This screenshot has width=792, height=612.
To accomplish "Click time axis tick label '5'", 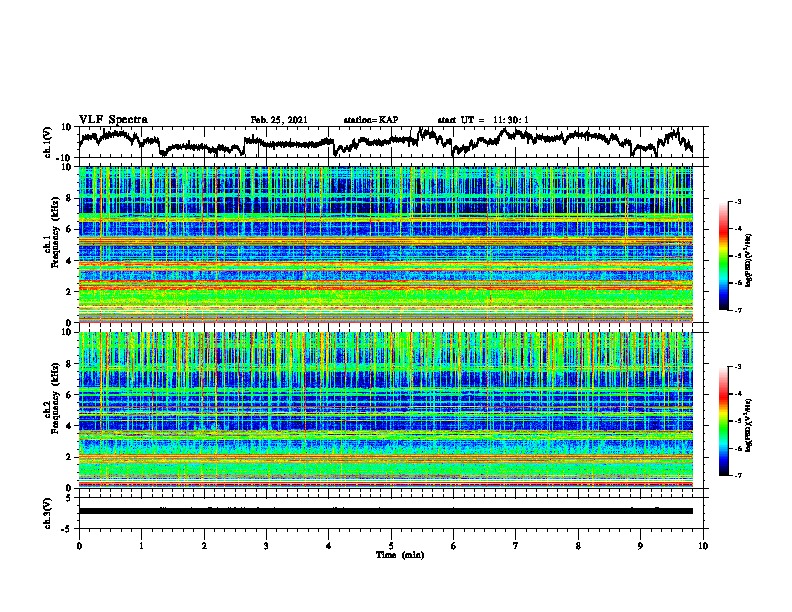I will tap(391, 546).
